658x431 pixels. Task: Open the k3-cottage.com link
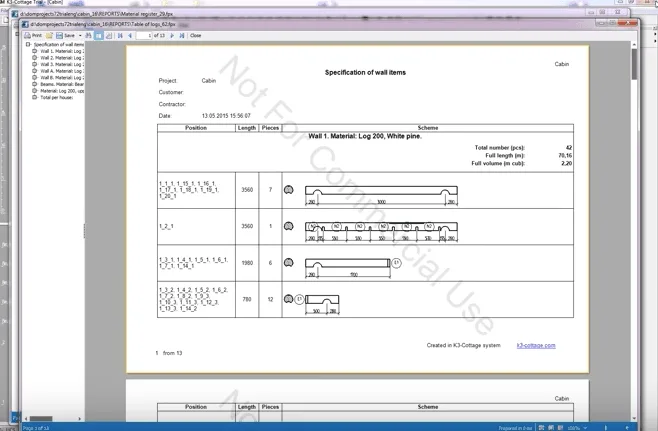[x=536, y=345]
